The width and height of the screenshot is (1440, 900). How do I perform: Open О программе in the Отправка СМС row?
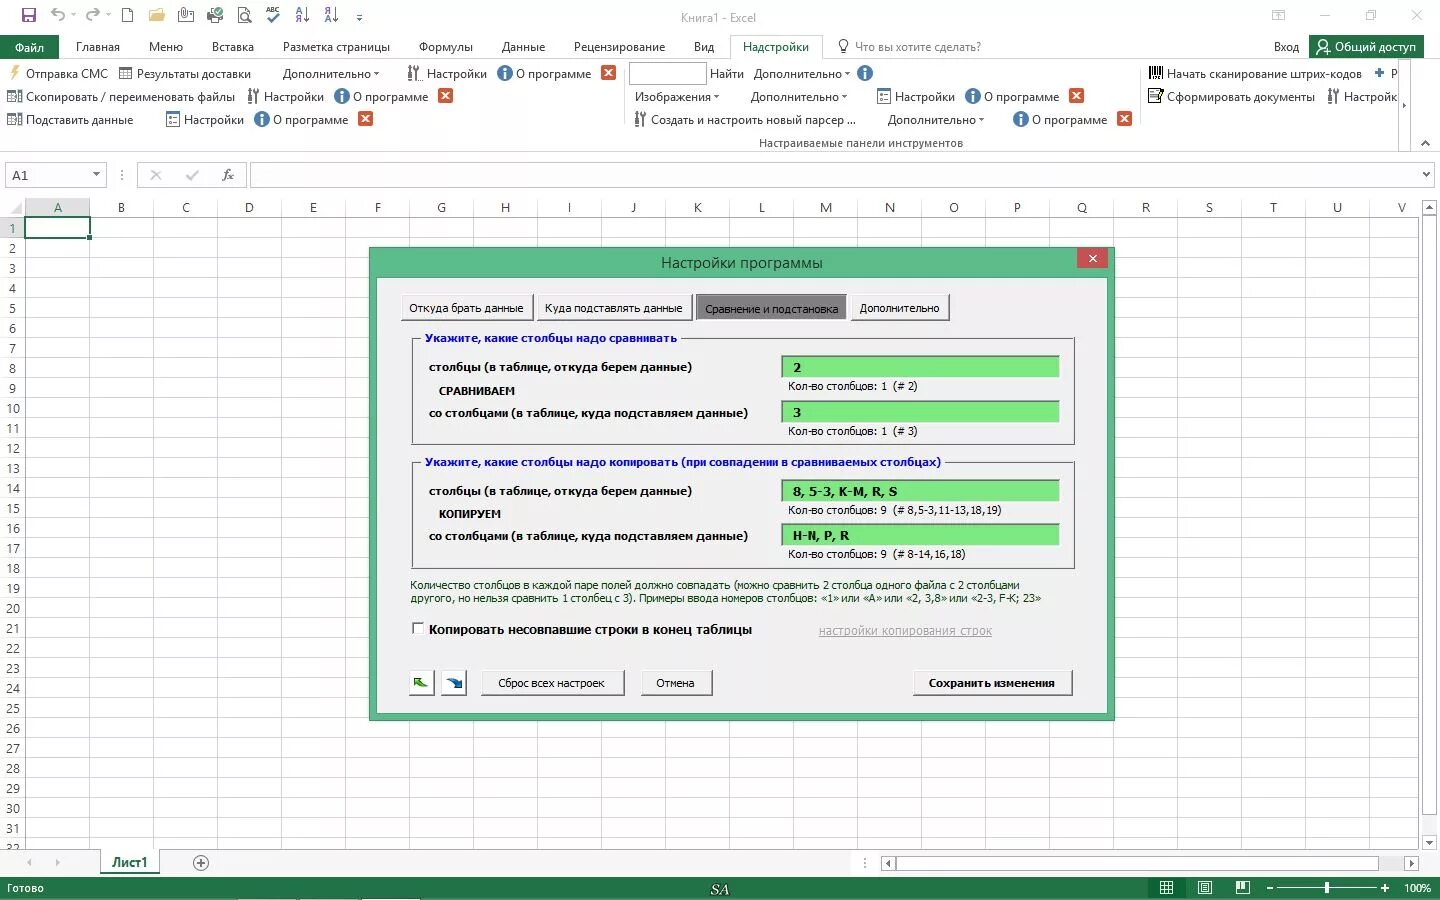click(x=545, y=73)
